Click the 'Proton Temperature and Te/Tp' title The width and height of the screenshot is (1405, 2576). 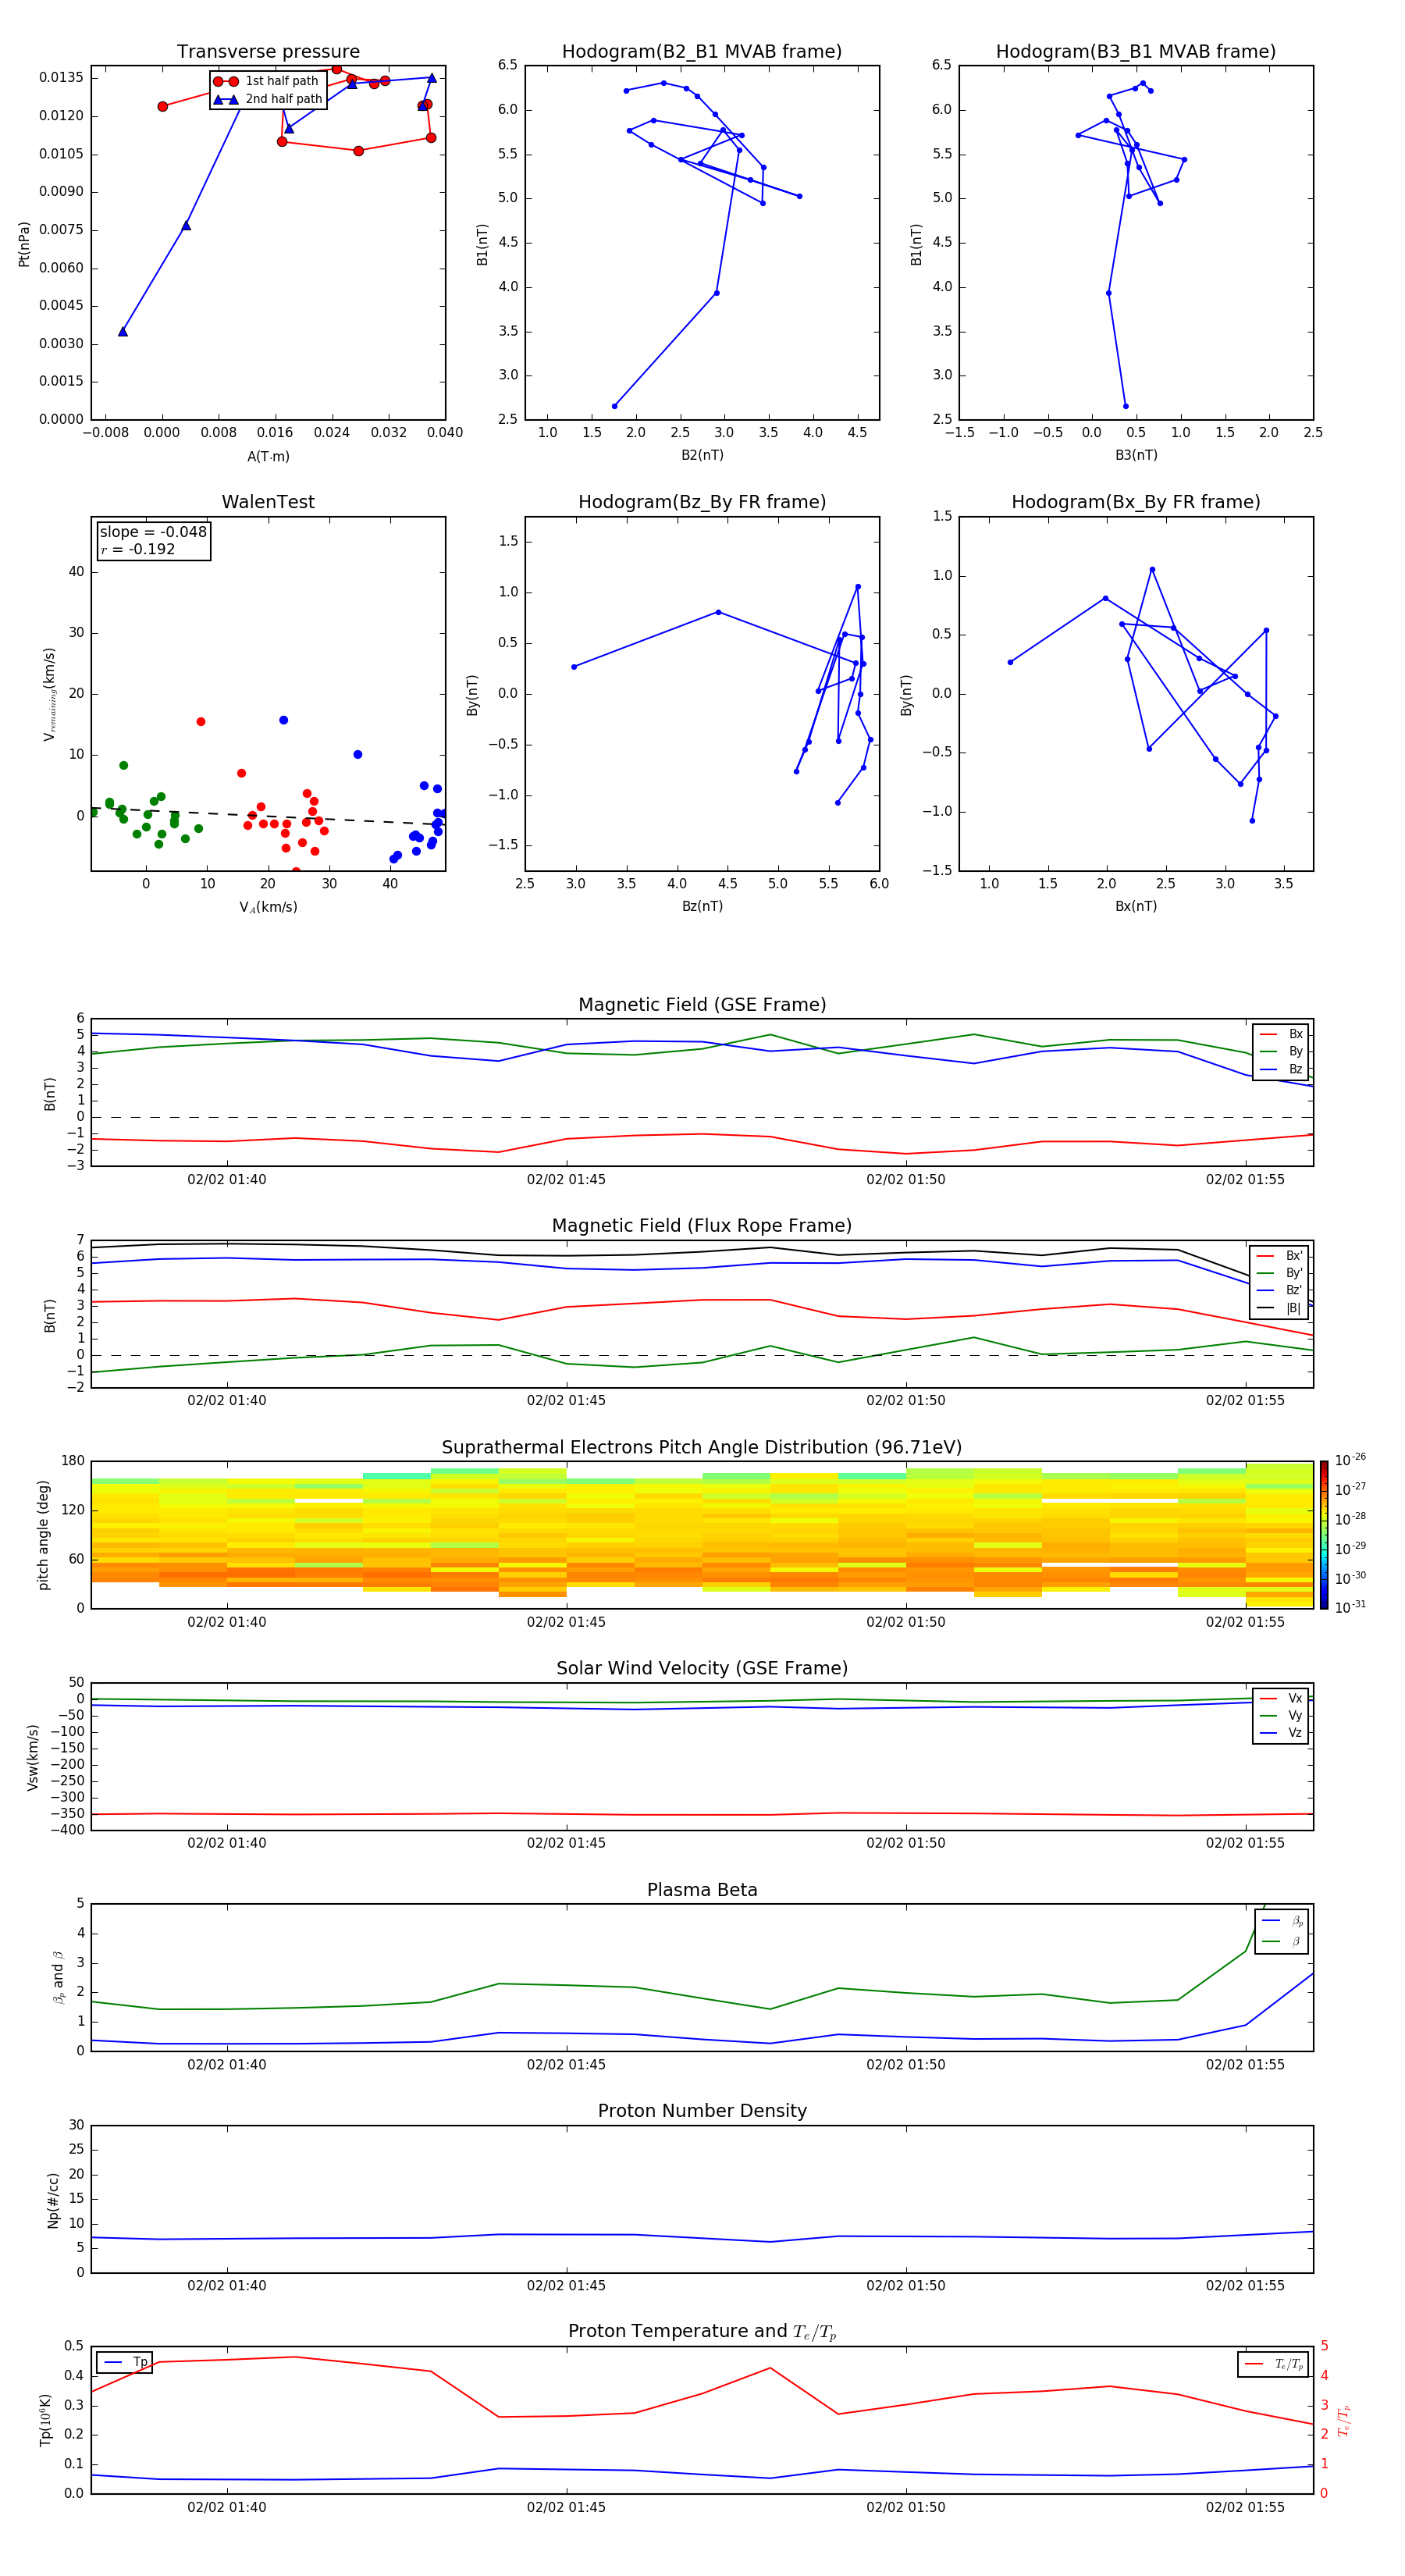(x=702, y=2332)
